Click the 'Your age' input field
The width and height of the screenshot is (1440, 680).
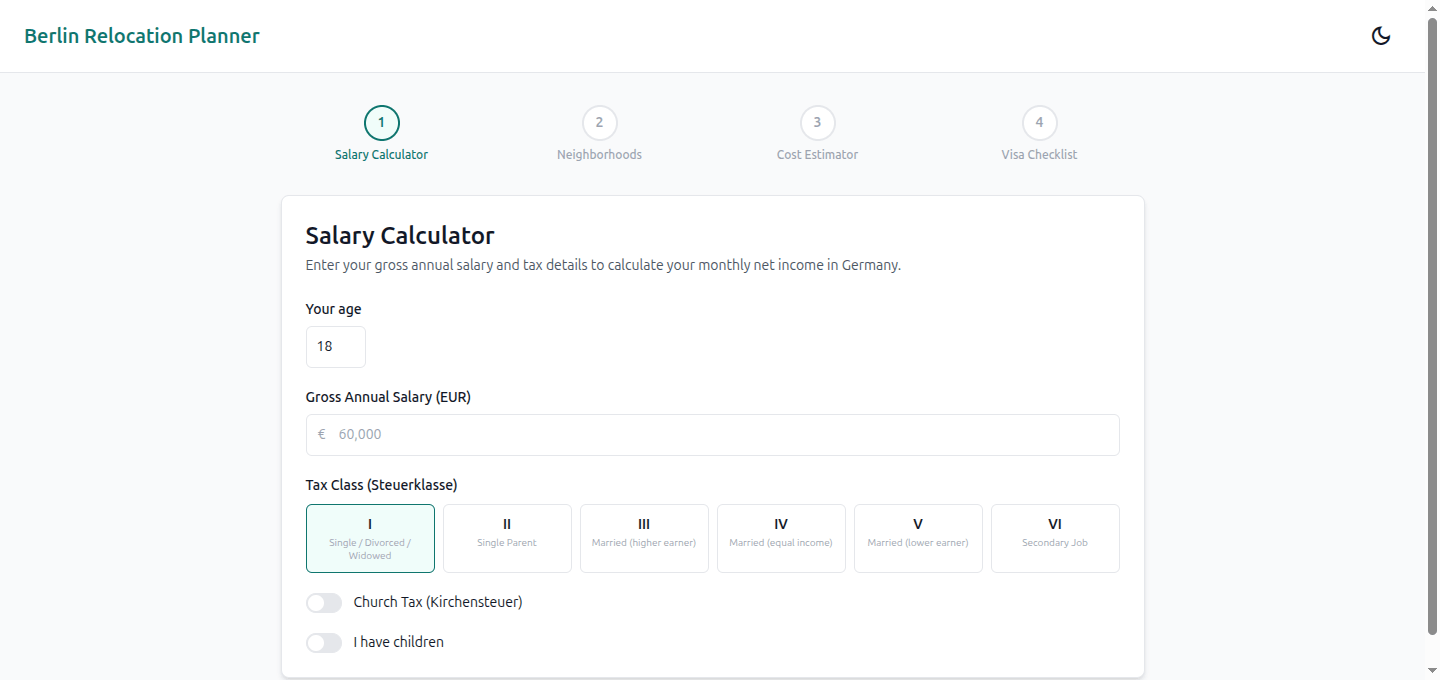pyautogui.click(x=335, y=346)
